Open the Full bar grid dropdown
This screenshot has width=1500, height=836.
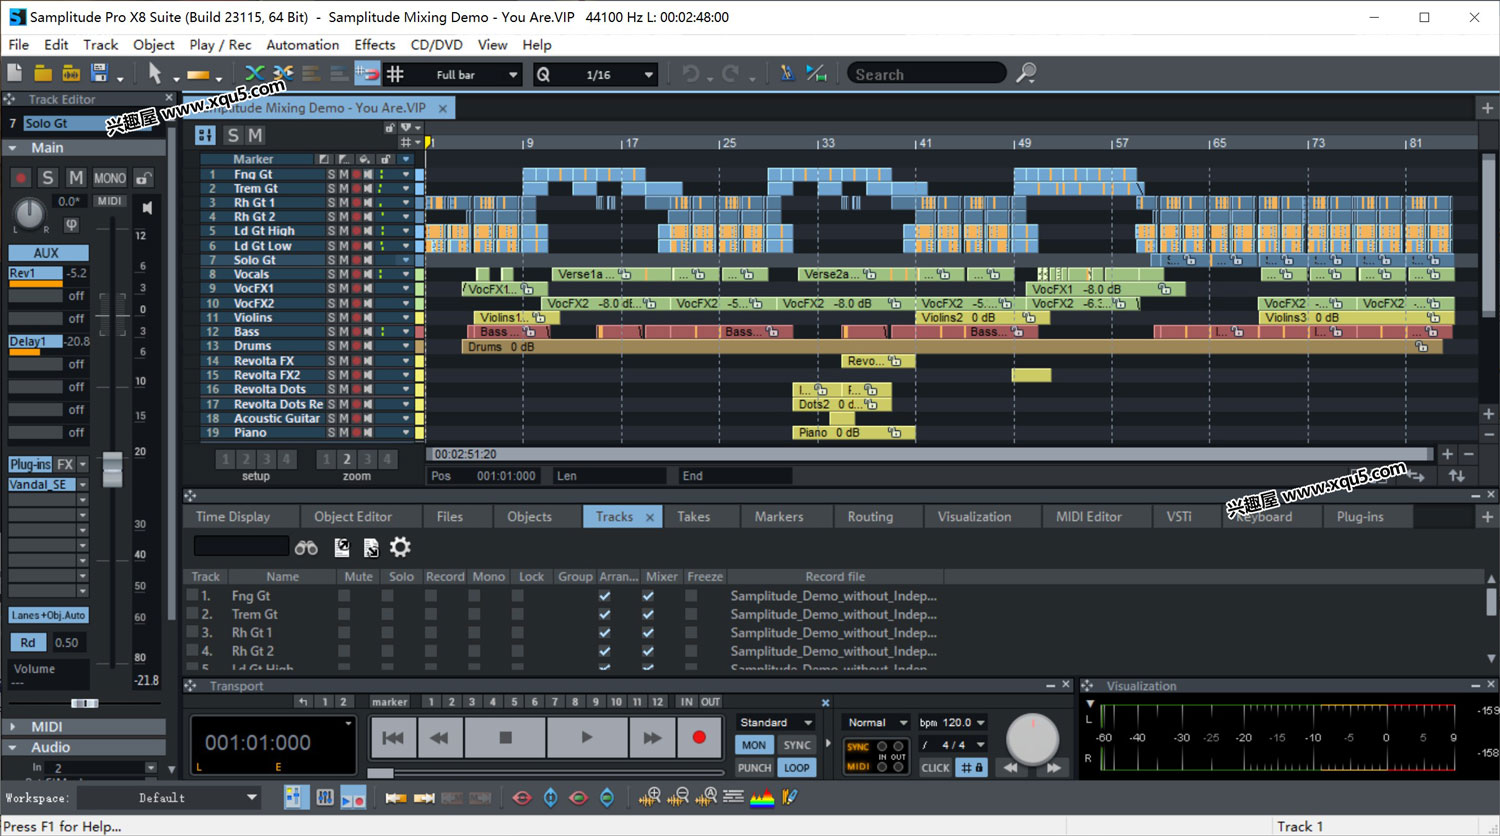tap(513, 74)
